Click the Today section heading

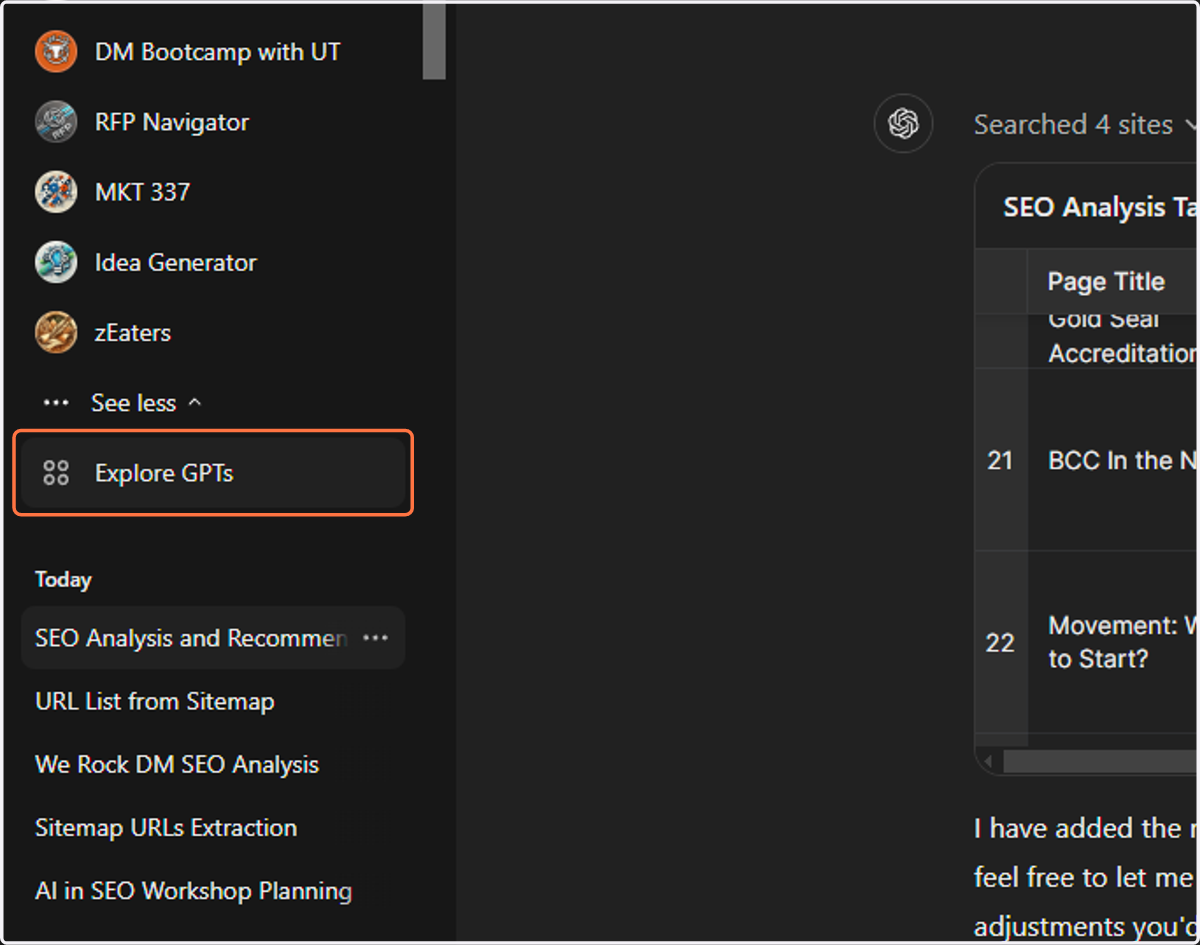pyautogui.click(x=63, y=580)
